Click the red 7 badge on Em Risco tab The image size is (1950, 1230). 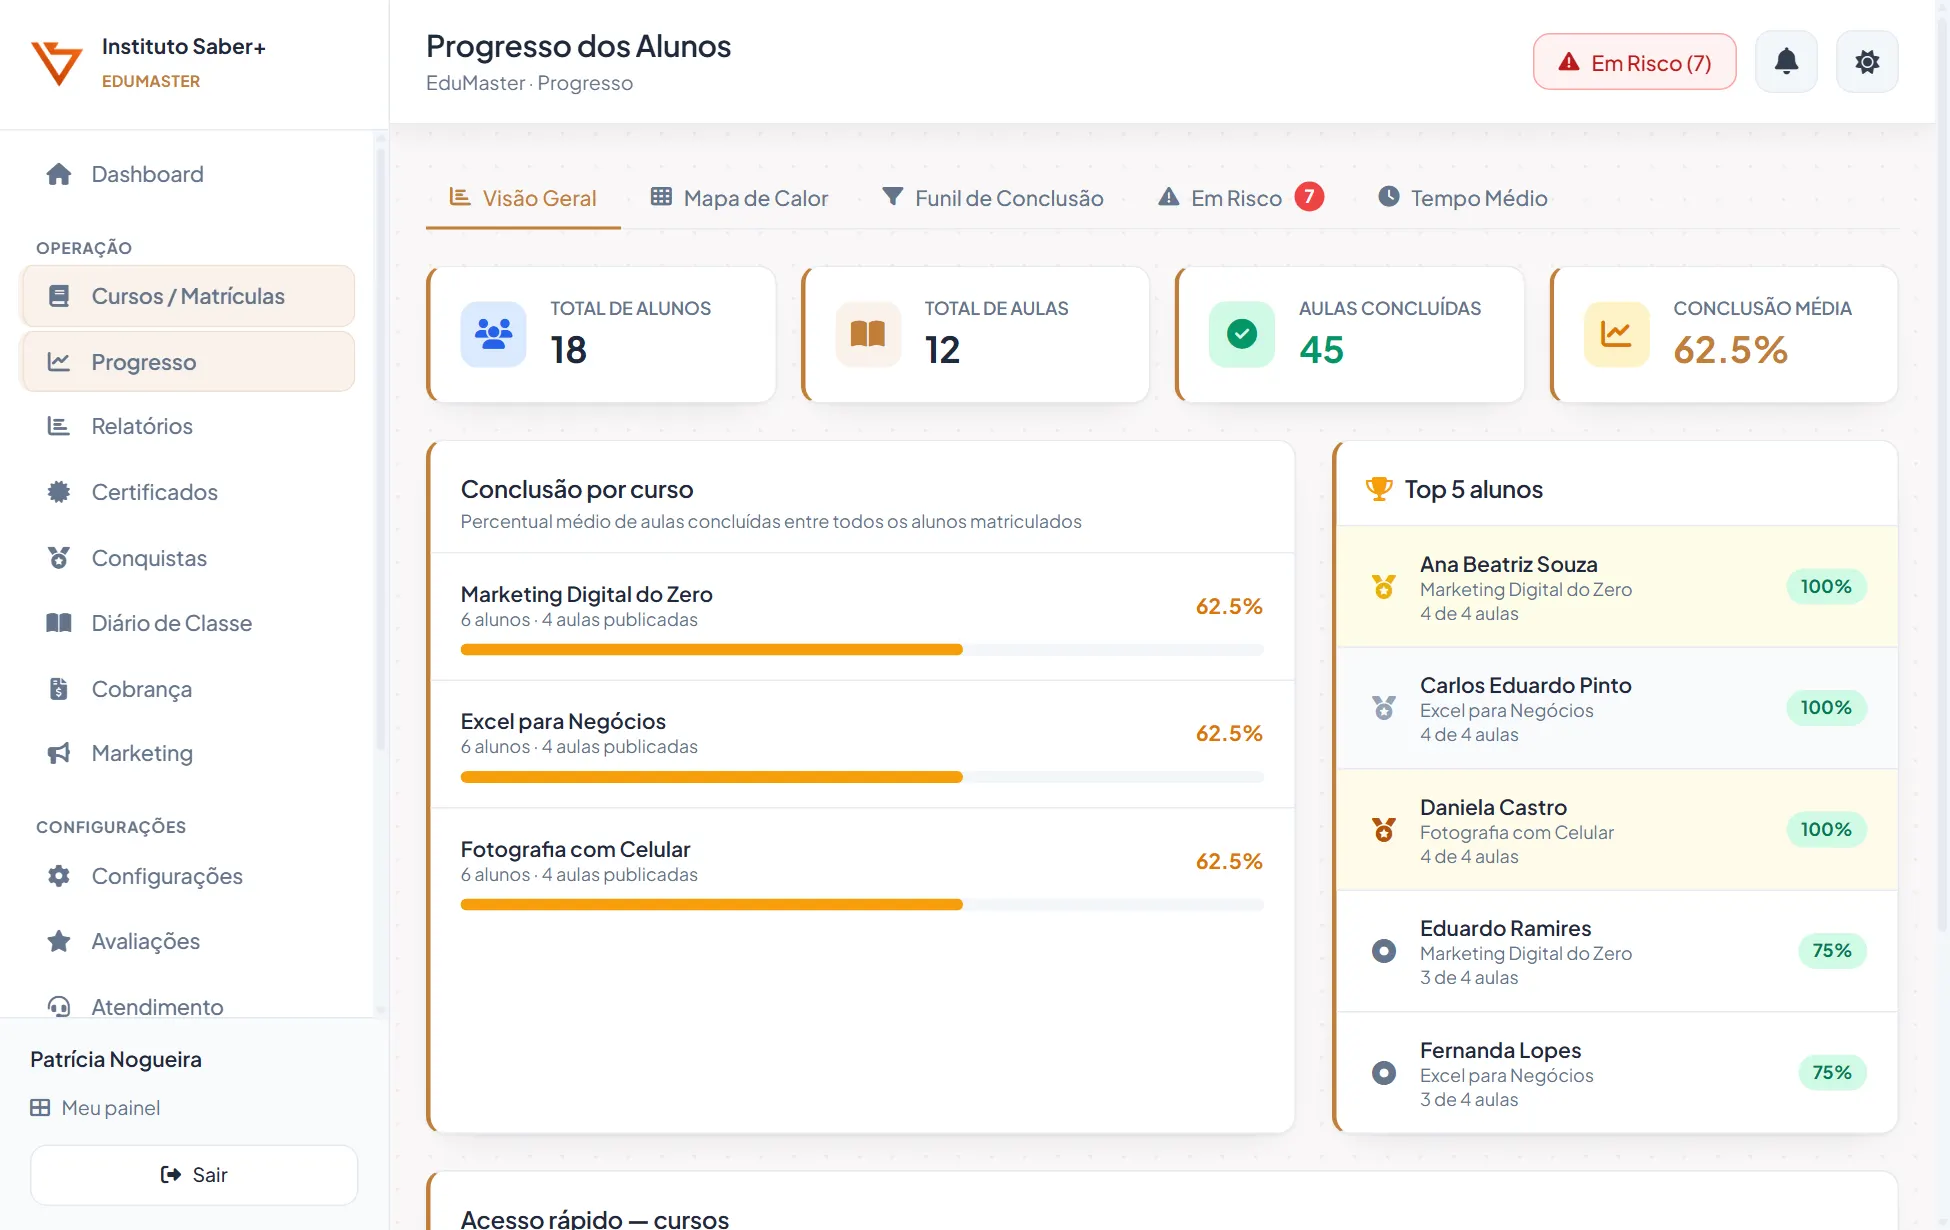[1309, 197]
